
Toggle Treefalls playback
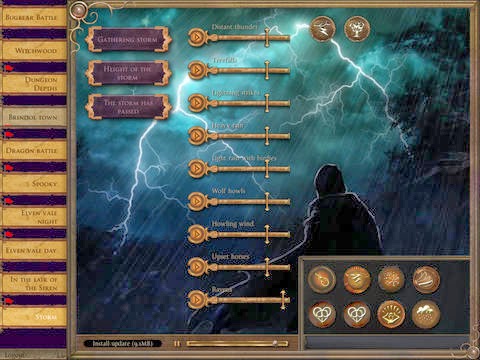pyautogui.click(x=197, y=70)
